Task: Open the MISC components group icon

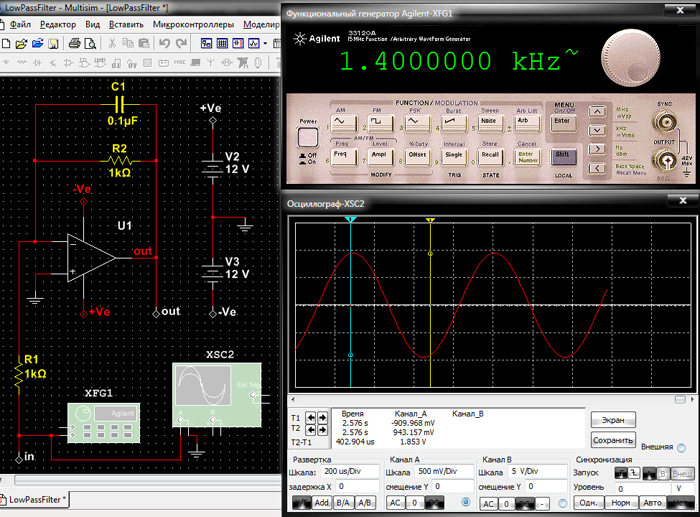Action: tap(179, 63)
